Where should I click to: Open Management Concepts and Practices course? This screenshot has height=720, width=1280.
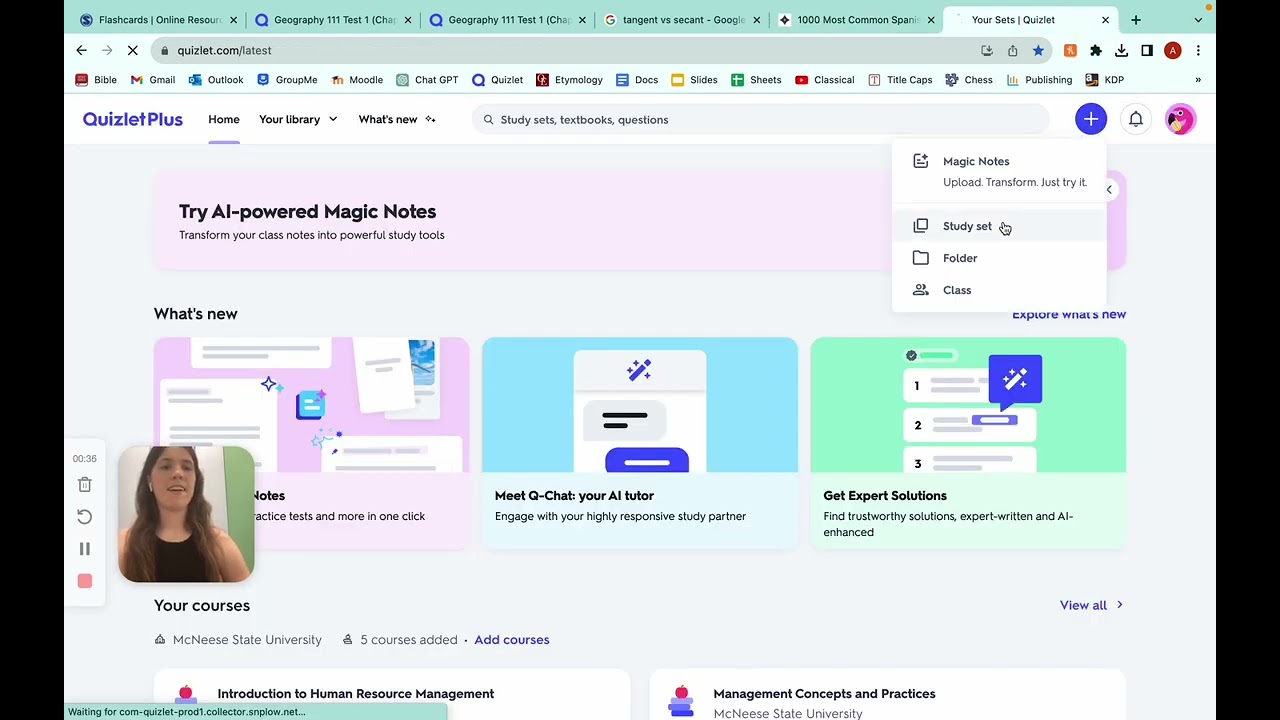click(x=888, y=694)
